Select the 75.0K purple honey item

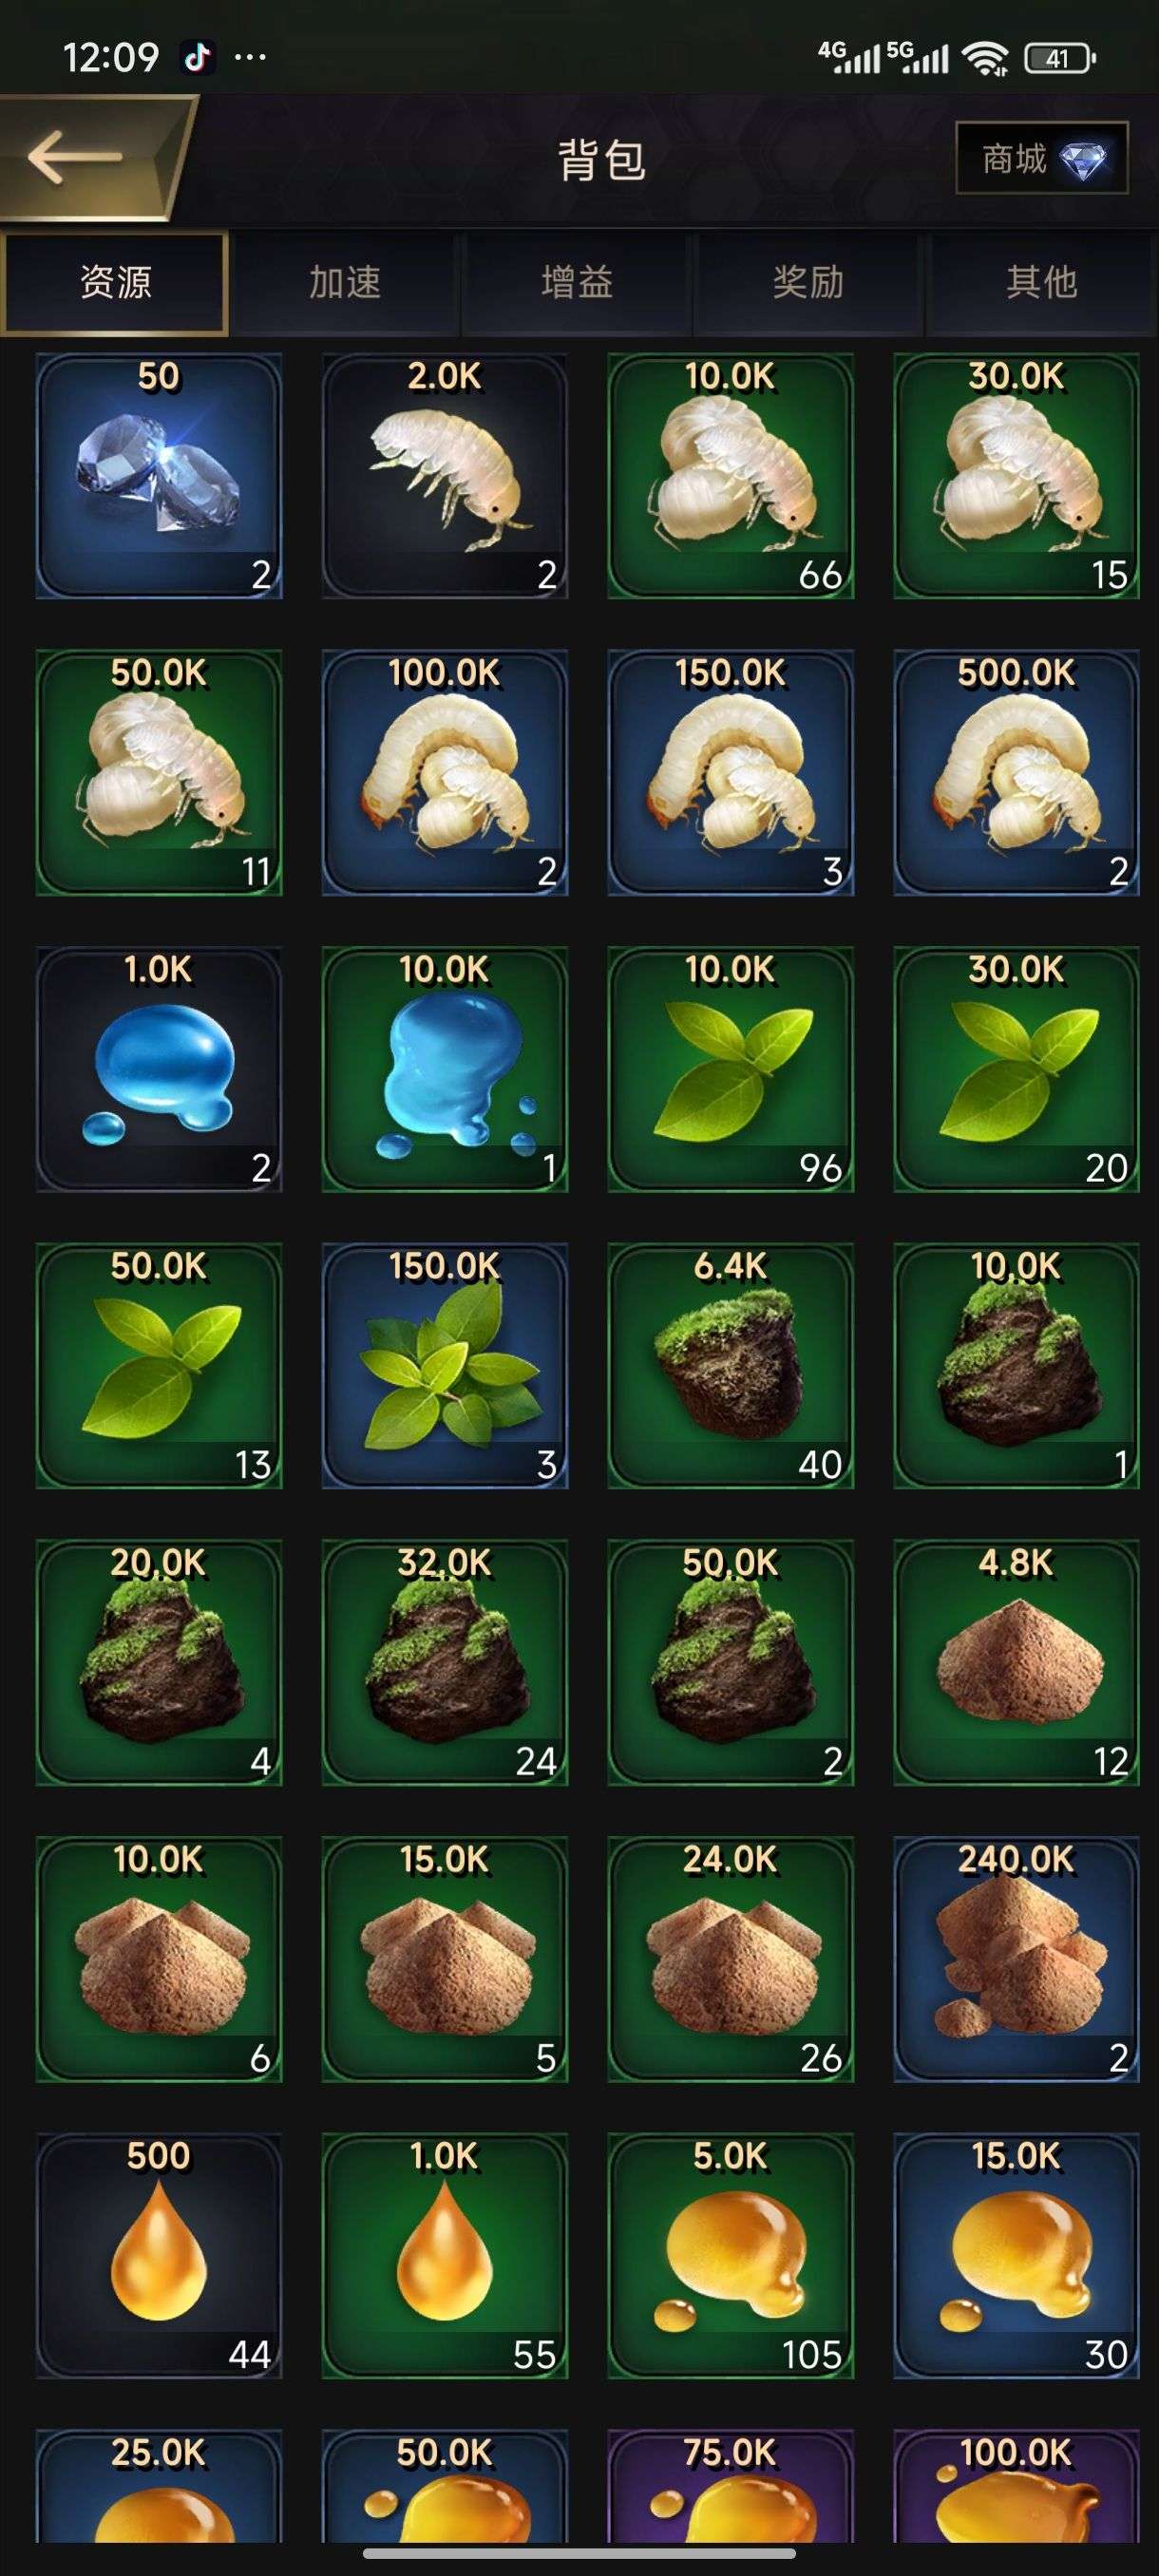click(730, 2486)
